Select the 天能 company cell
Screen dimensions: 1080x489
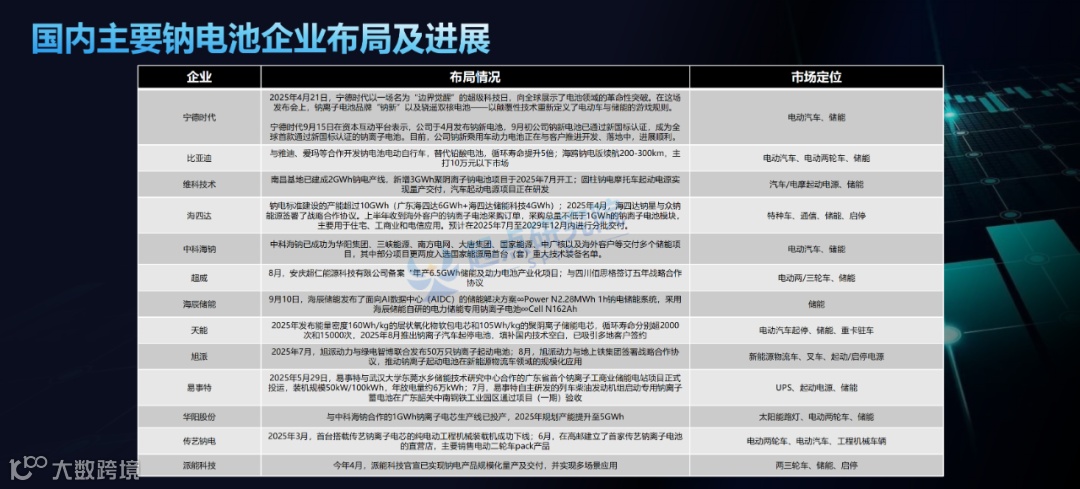[199, 330]
